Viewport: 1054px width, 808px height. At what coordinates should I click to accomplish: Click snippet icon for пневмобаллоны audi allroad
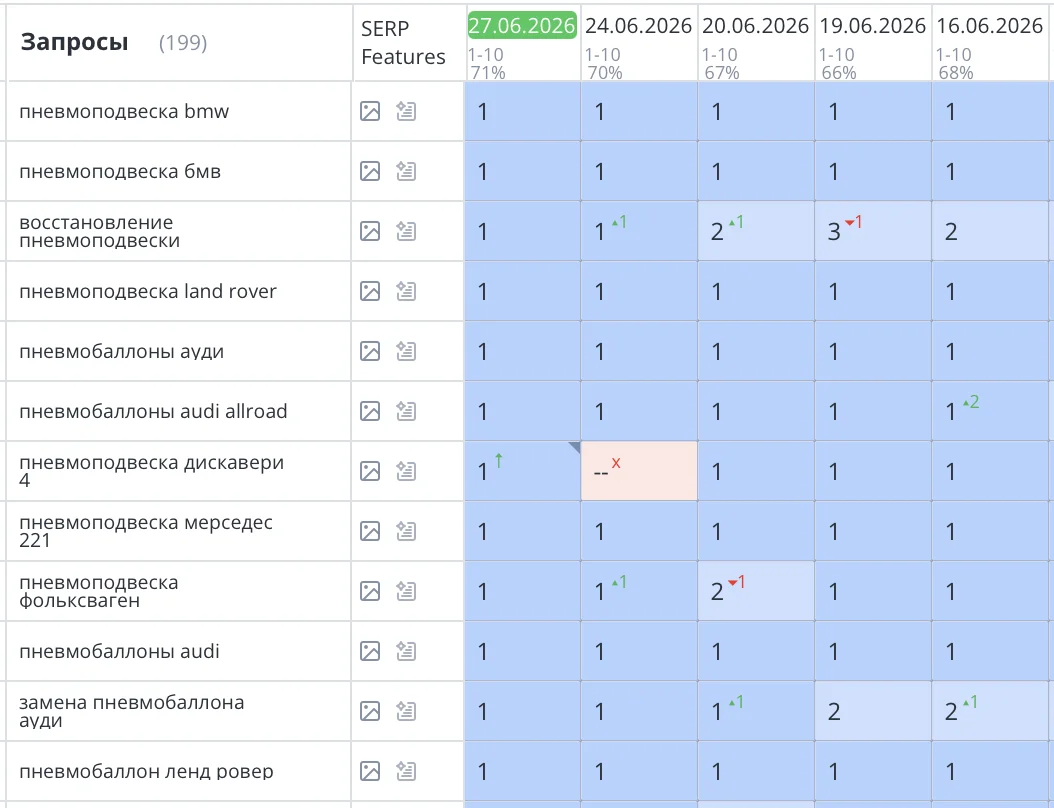pos(406,411)
